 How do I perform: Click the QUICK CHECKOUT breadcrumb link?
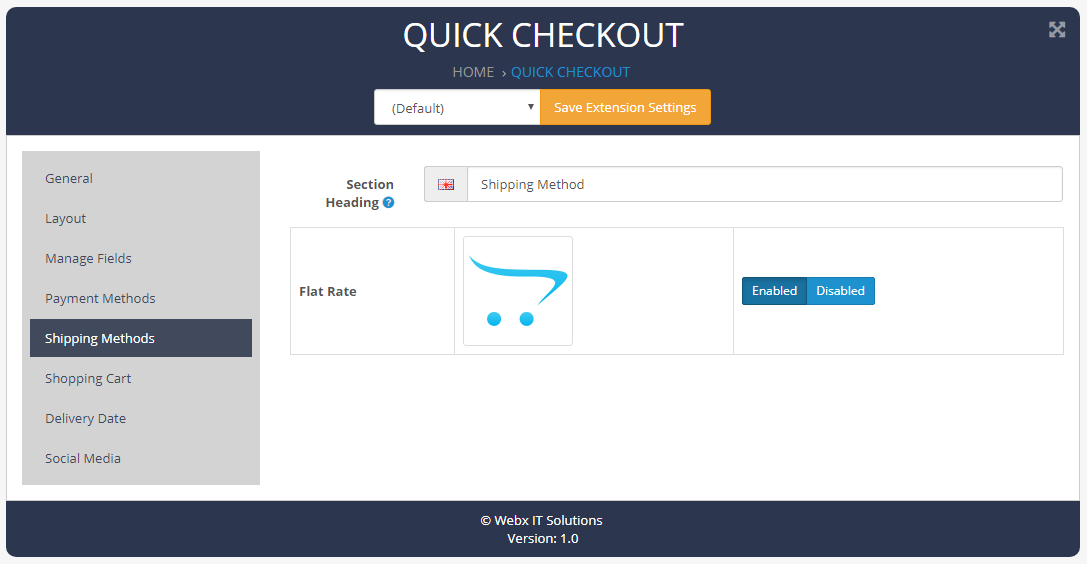pyautogui.click(x=570, y=72)
